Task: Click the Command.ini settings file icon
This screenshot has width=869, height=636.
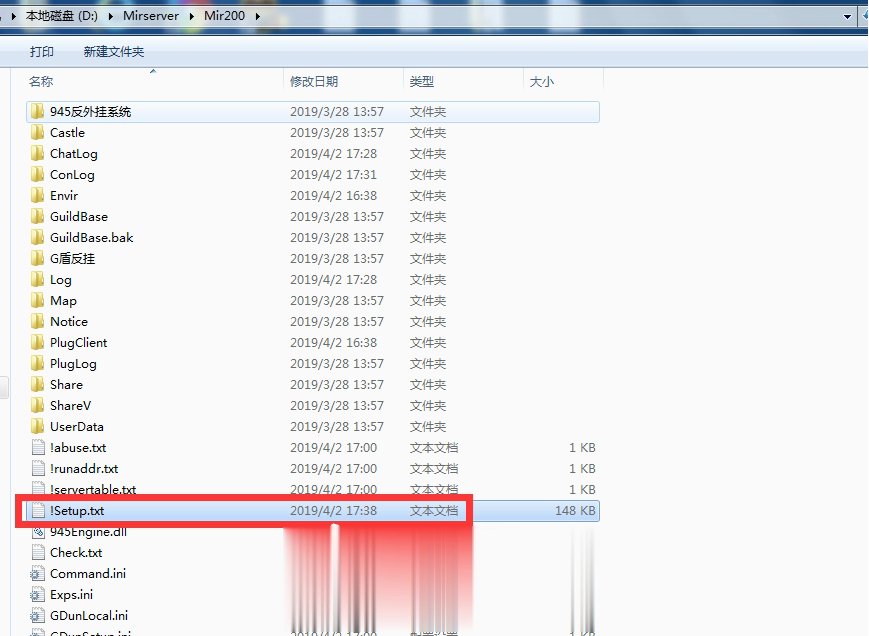Action: (37, 574)
